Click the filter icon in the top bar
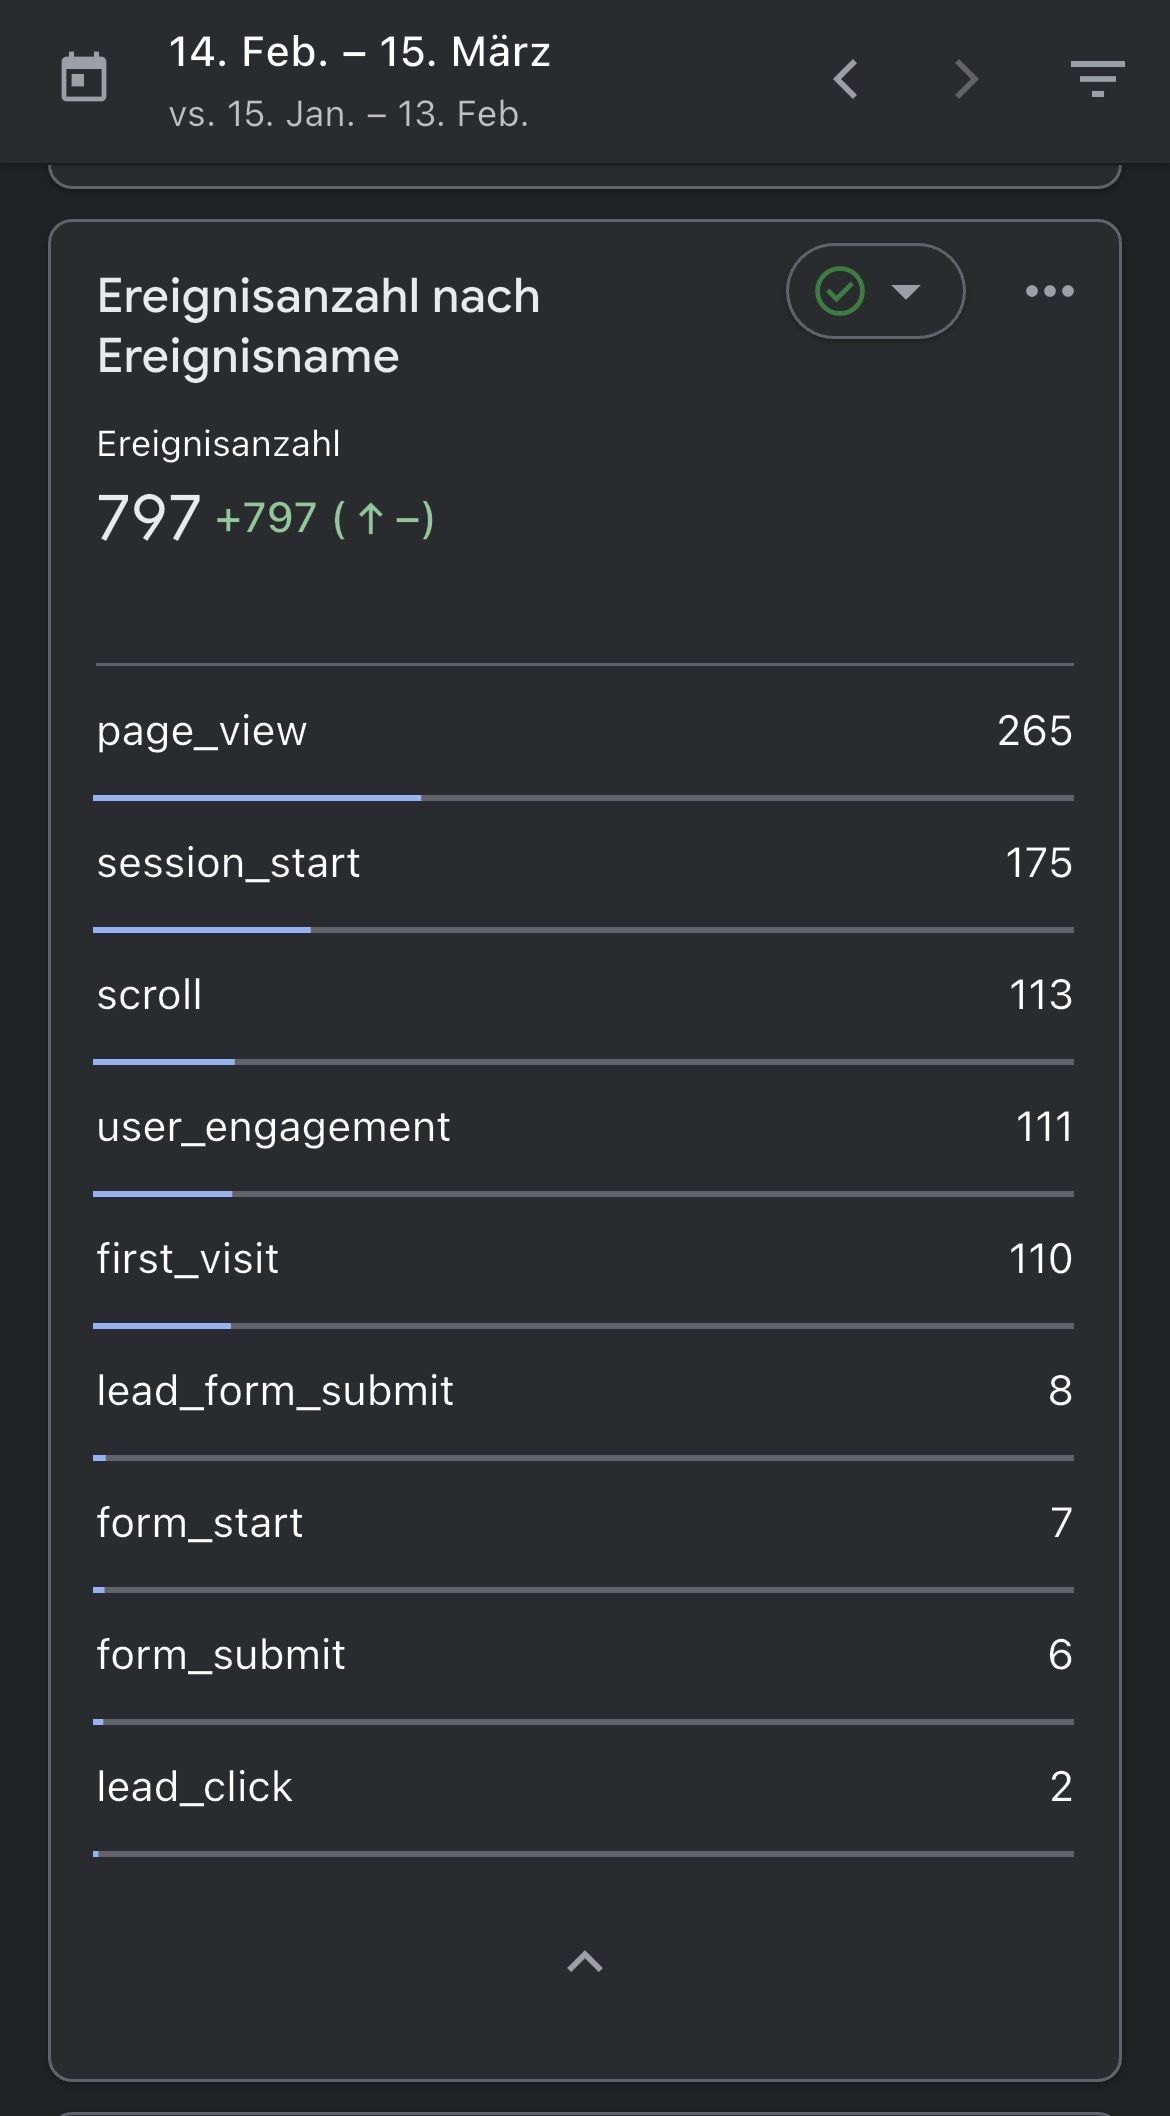This screenshot has height=2116, width=1170. click(1097, 80)
